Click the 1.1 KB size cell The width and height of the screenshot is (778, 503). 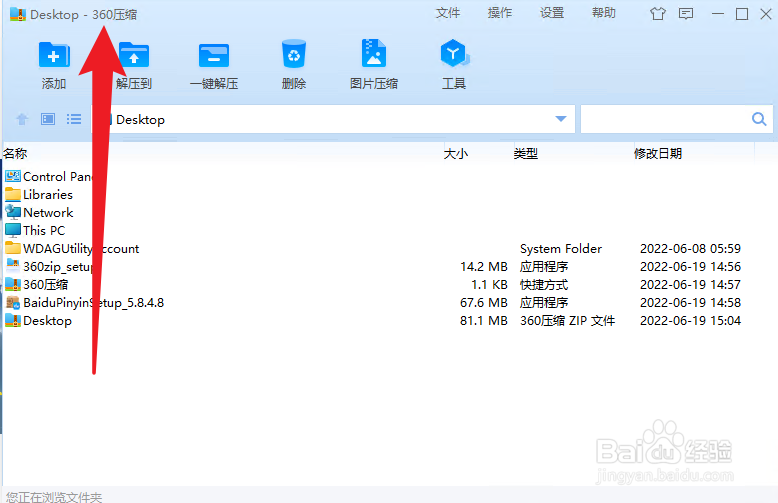[489, 285]
